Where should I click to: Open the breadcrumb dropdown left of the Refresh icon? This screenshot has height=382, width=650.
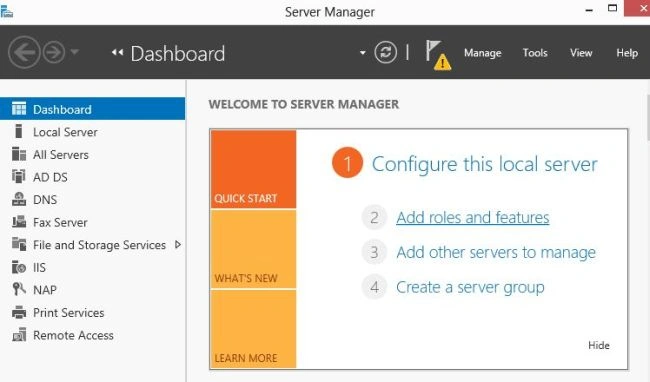[363, 53]
